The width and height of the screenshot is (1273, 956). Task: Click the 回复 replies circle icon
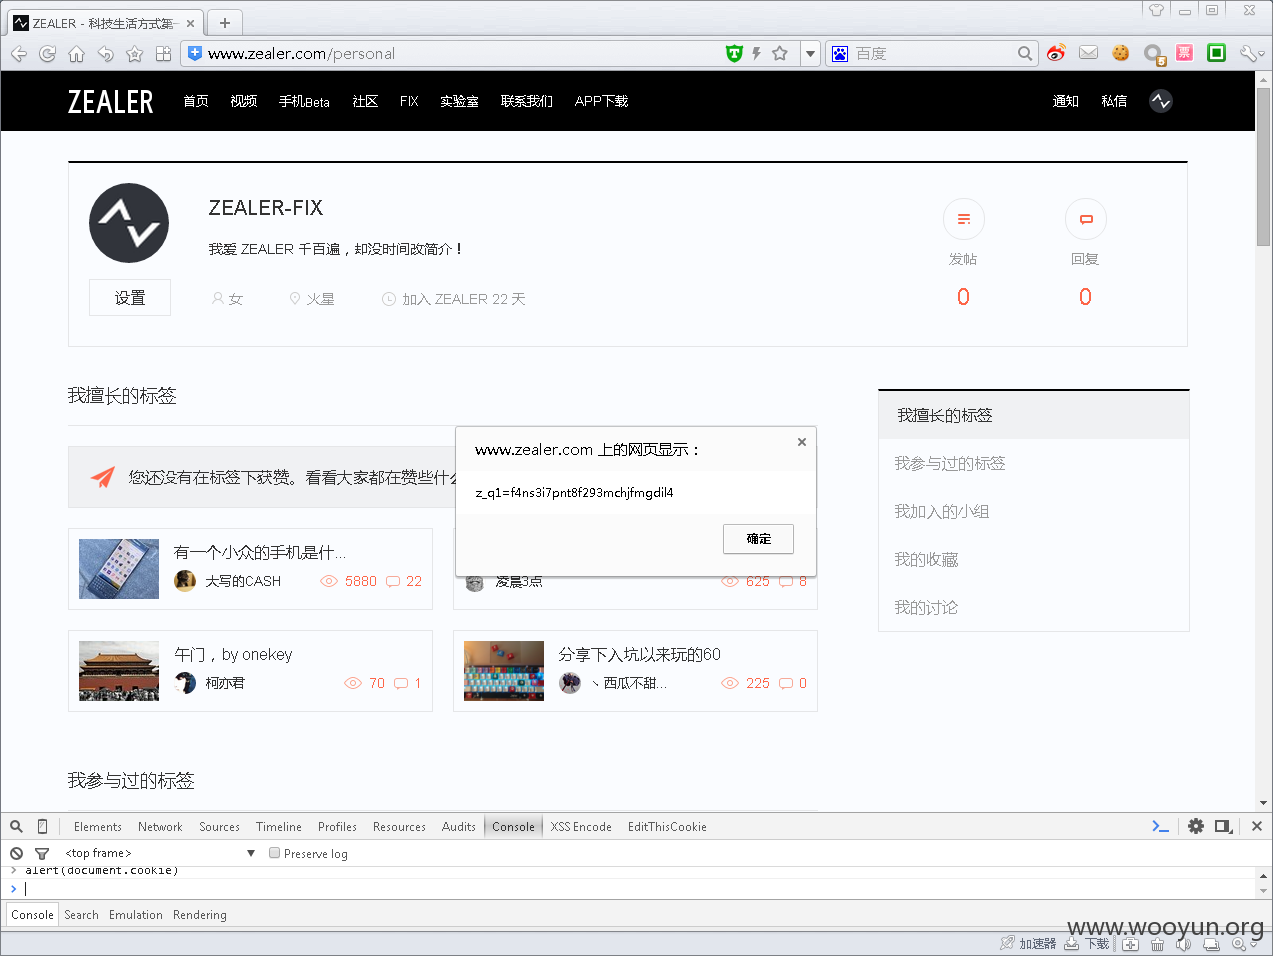[x=1086, y=219]
